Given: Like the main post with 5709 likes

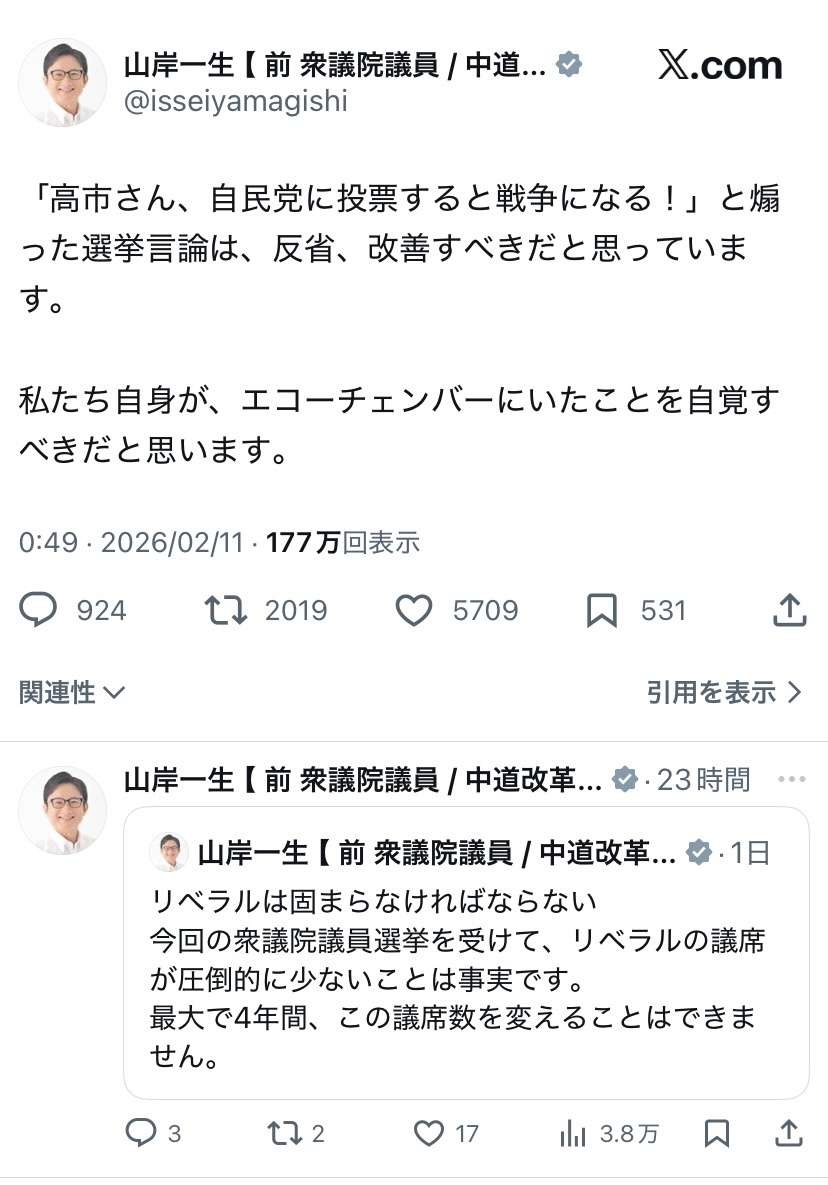Looking at the screenshot, I should [x=414, y=610].
